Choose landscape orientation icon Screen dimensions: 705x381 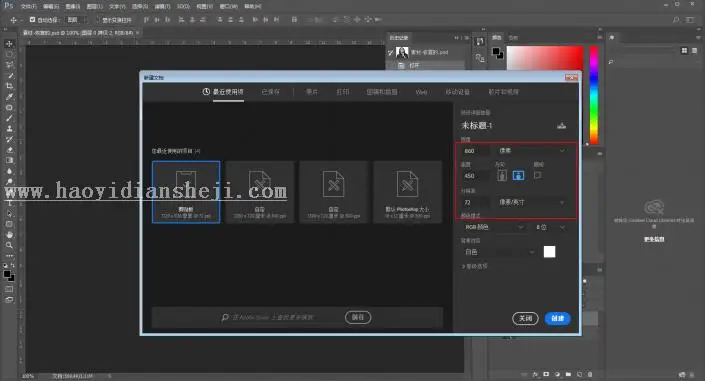518,175
